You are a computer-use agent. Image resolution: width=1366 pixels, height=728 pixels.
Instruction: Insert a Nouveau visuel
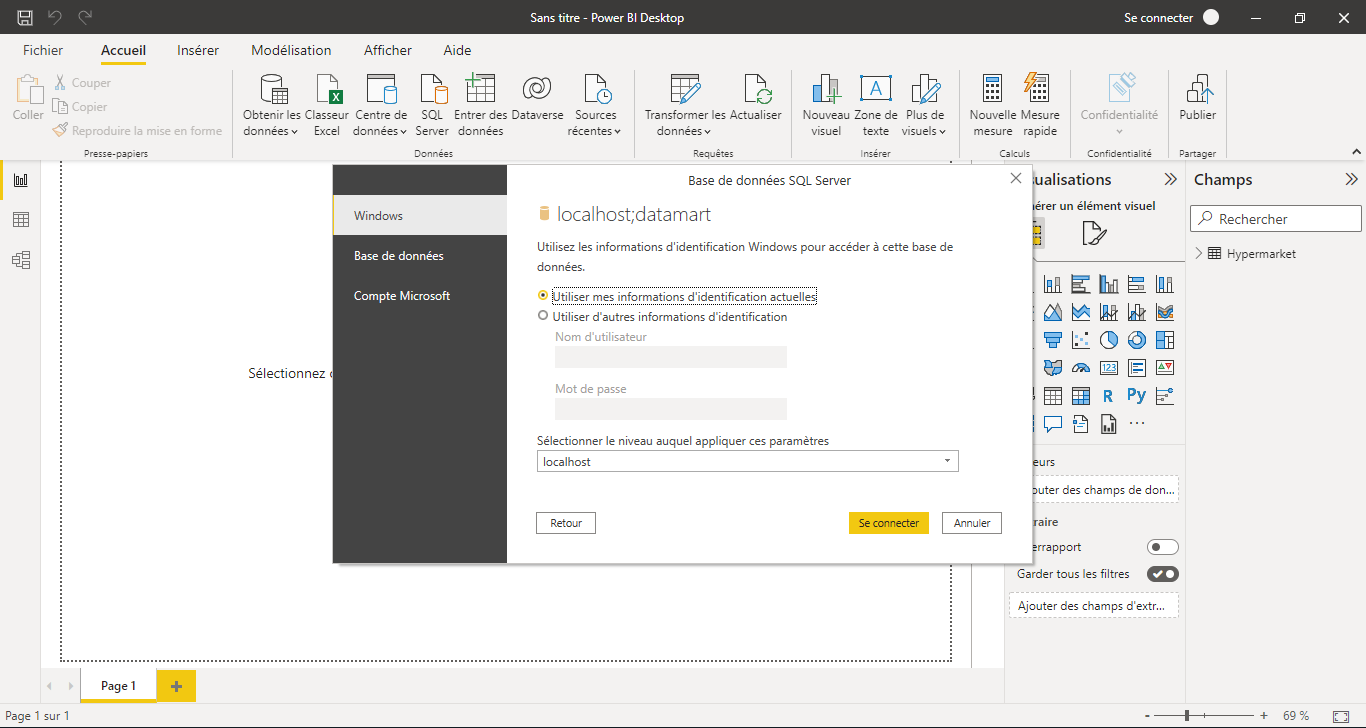coord(826,105)
